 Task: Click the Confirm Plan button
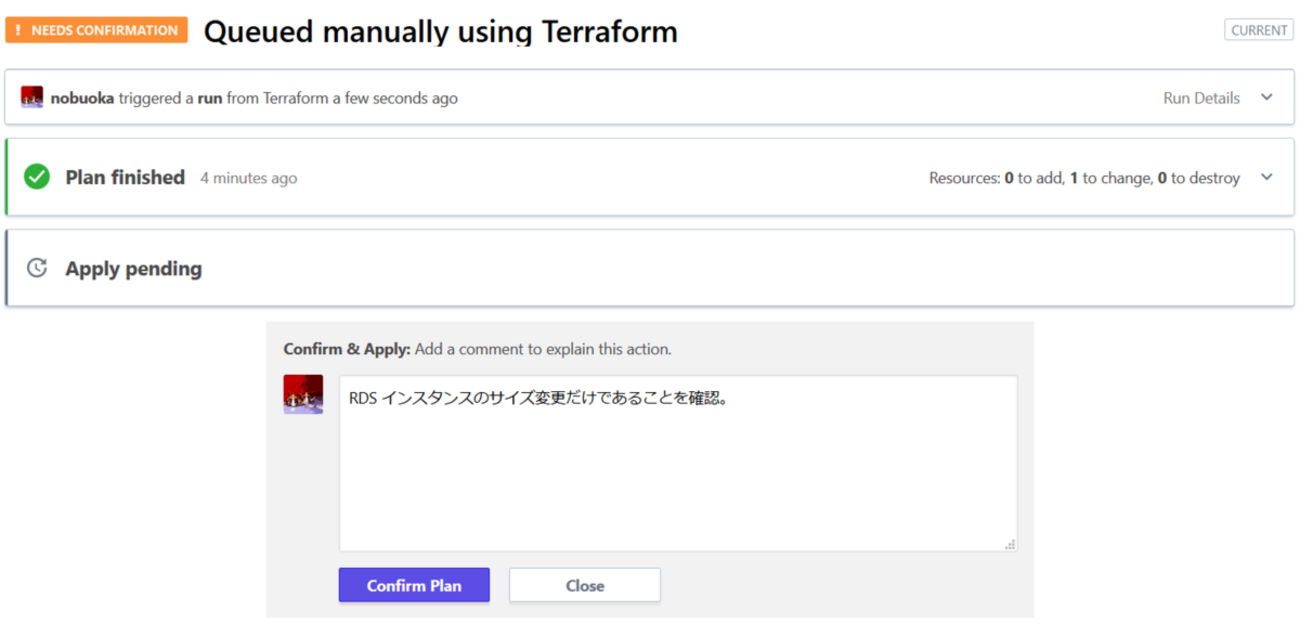414,585
